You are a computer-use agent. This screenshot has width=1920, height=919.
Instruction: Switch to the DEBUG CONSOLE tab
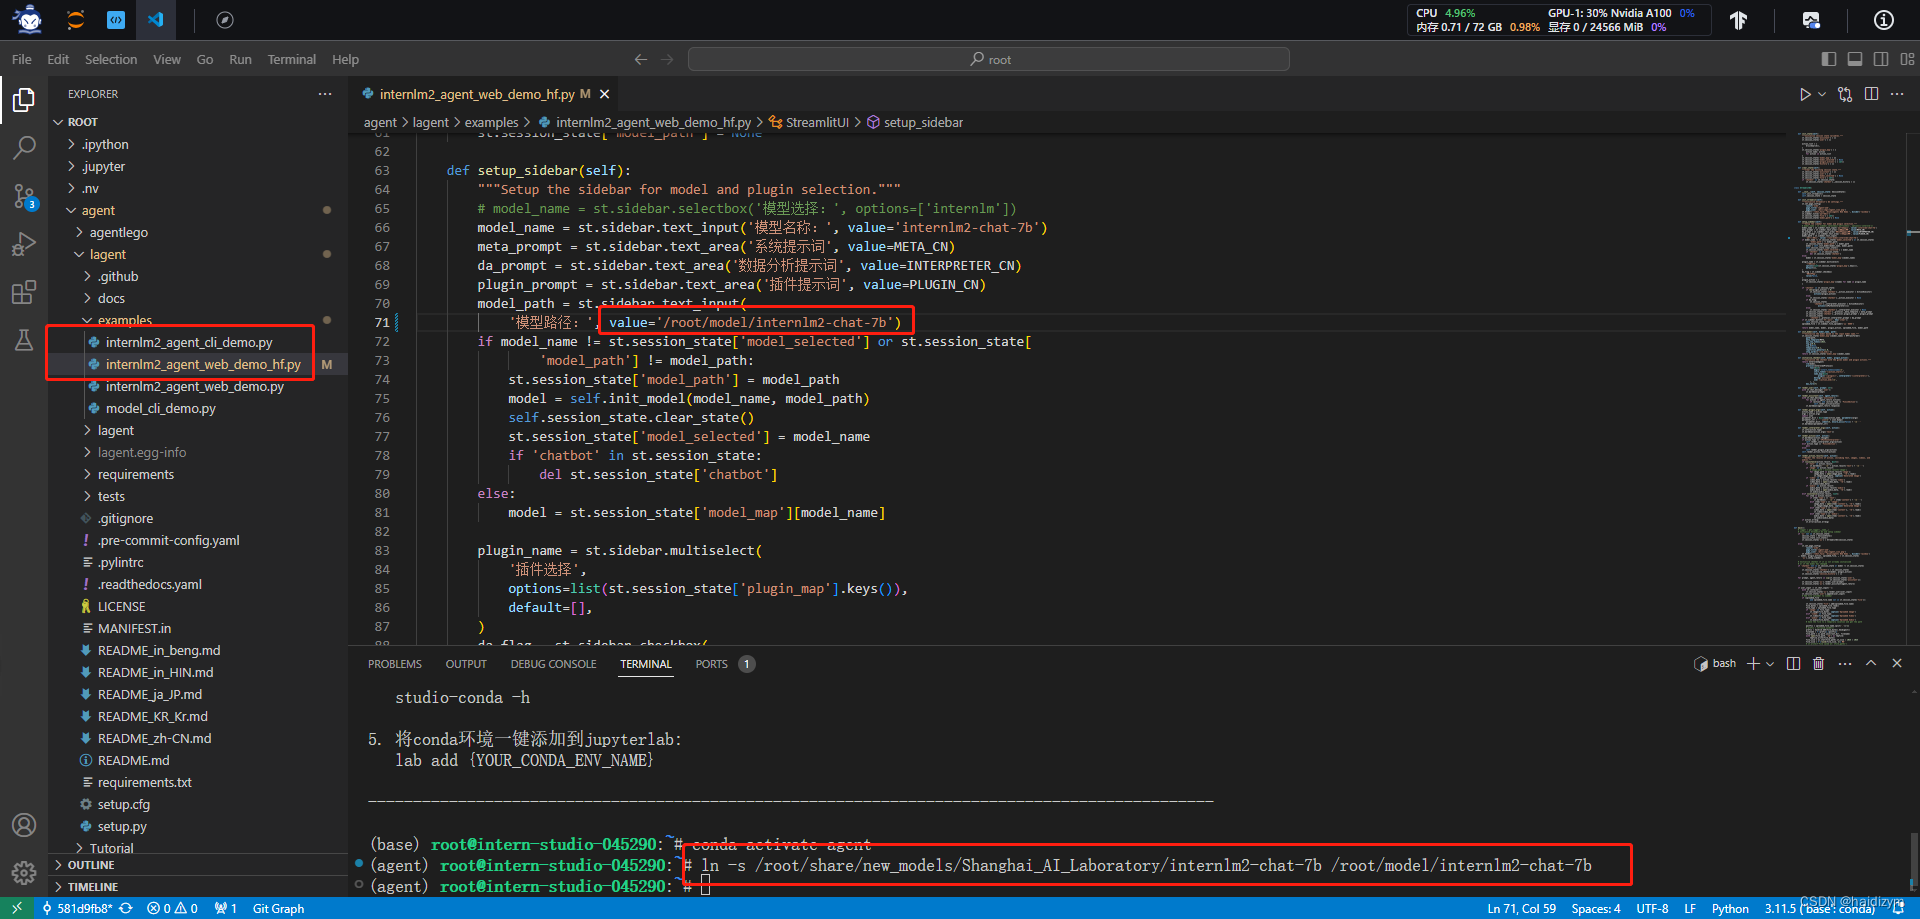(553, 664)
